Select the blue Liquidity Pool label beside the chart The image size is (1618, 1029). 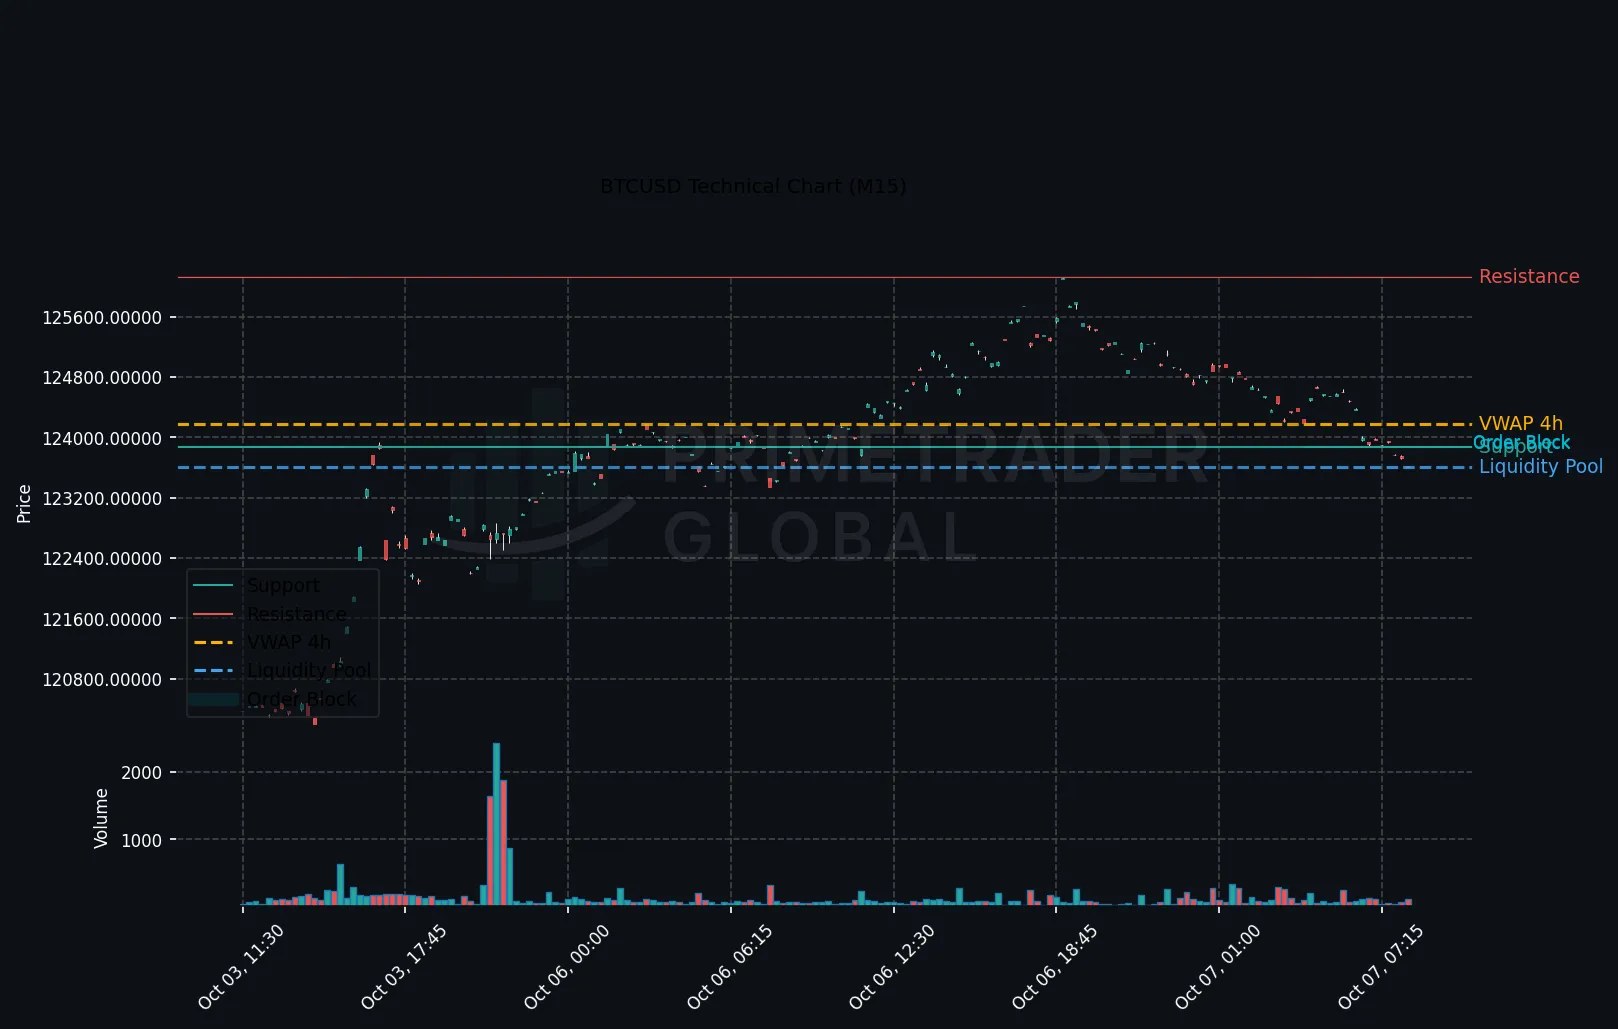1541,466
